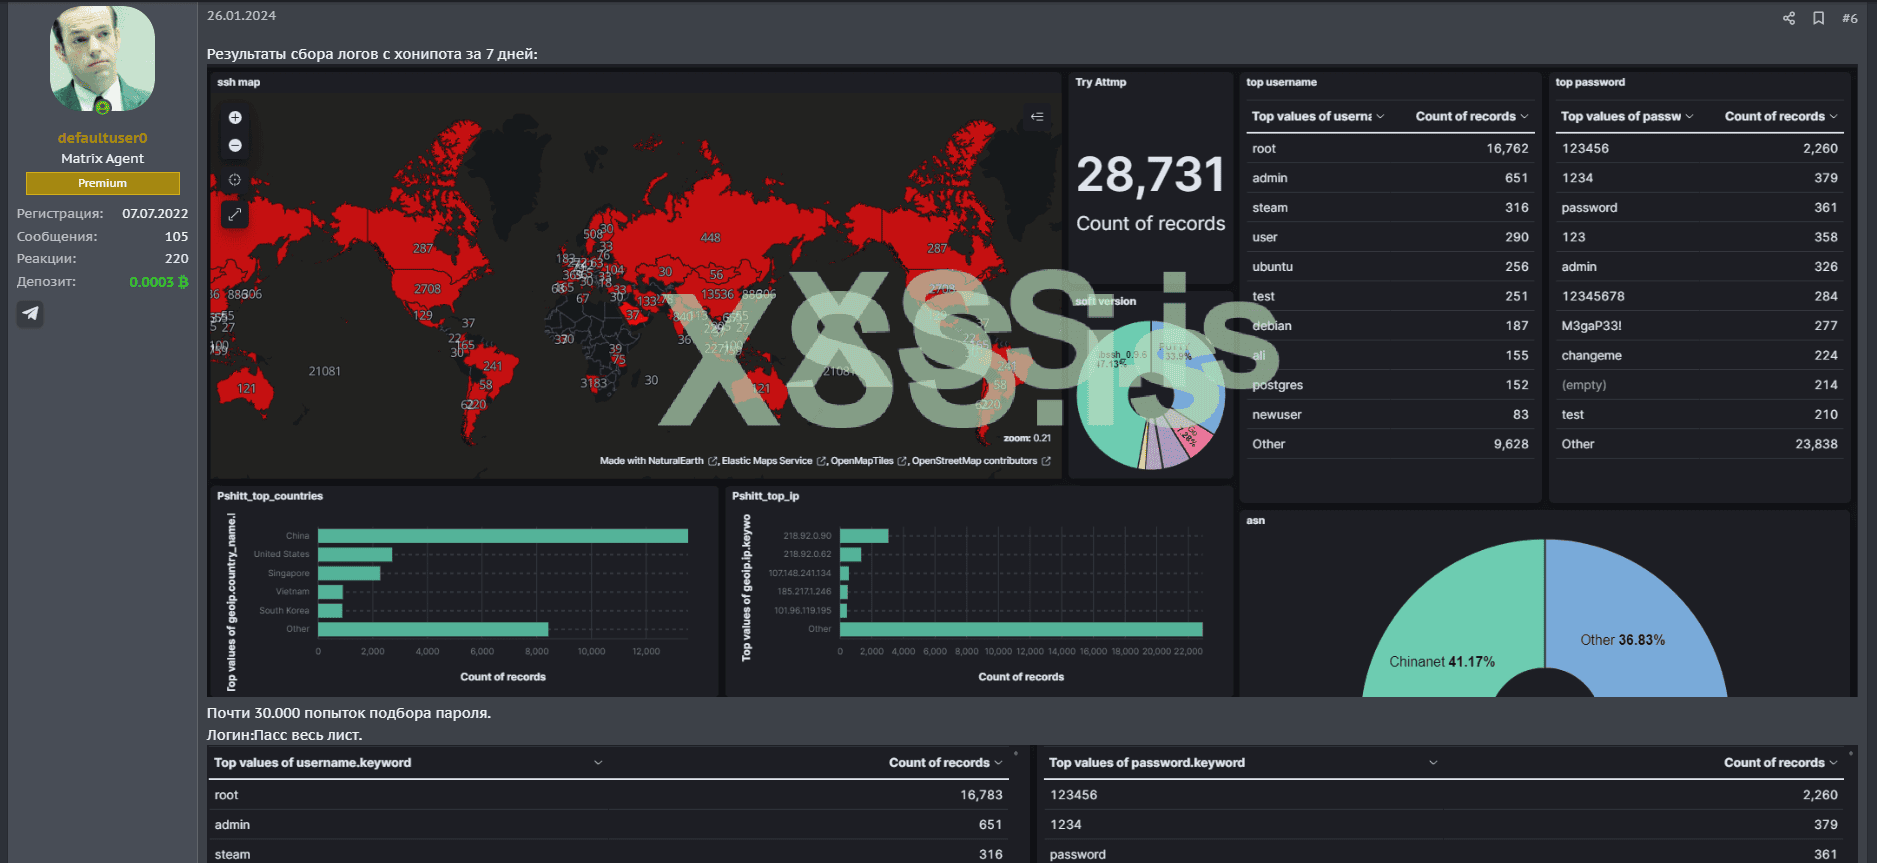
Task: Click the Premium badge under the username
Action: tap(102, 183)
